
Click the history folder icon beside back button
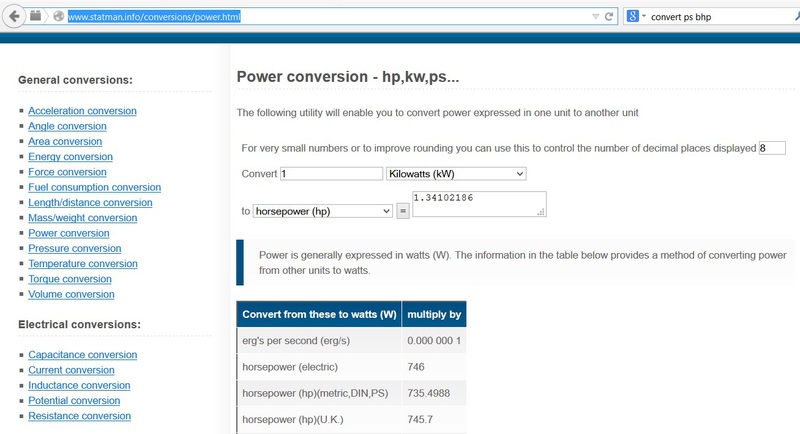coord(35,16)
